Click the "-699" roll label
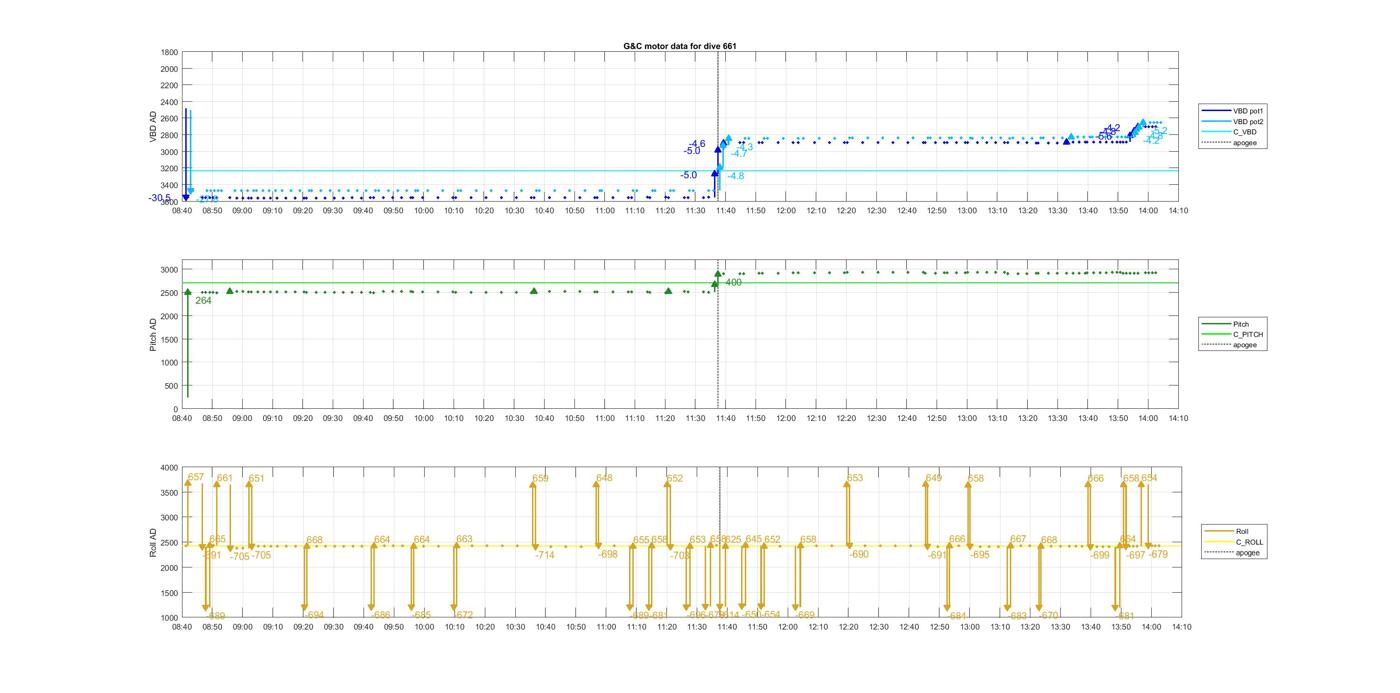1400x693 pixels. click(x=1100, y=555)
